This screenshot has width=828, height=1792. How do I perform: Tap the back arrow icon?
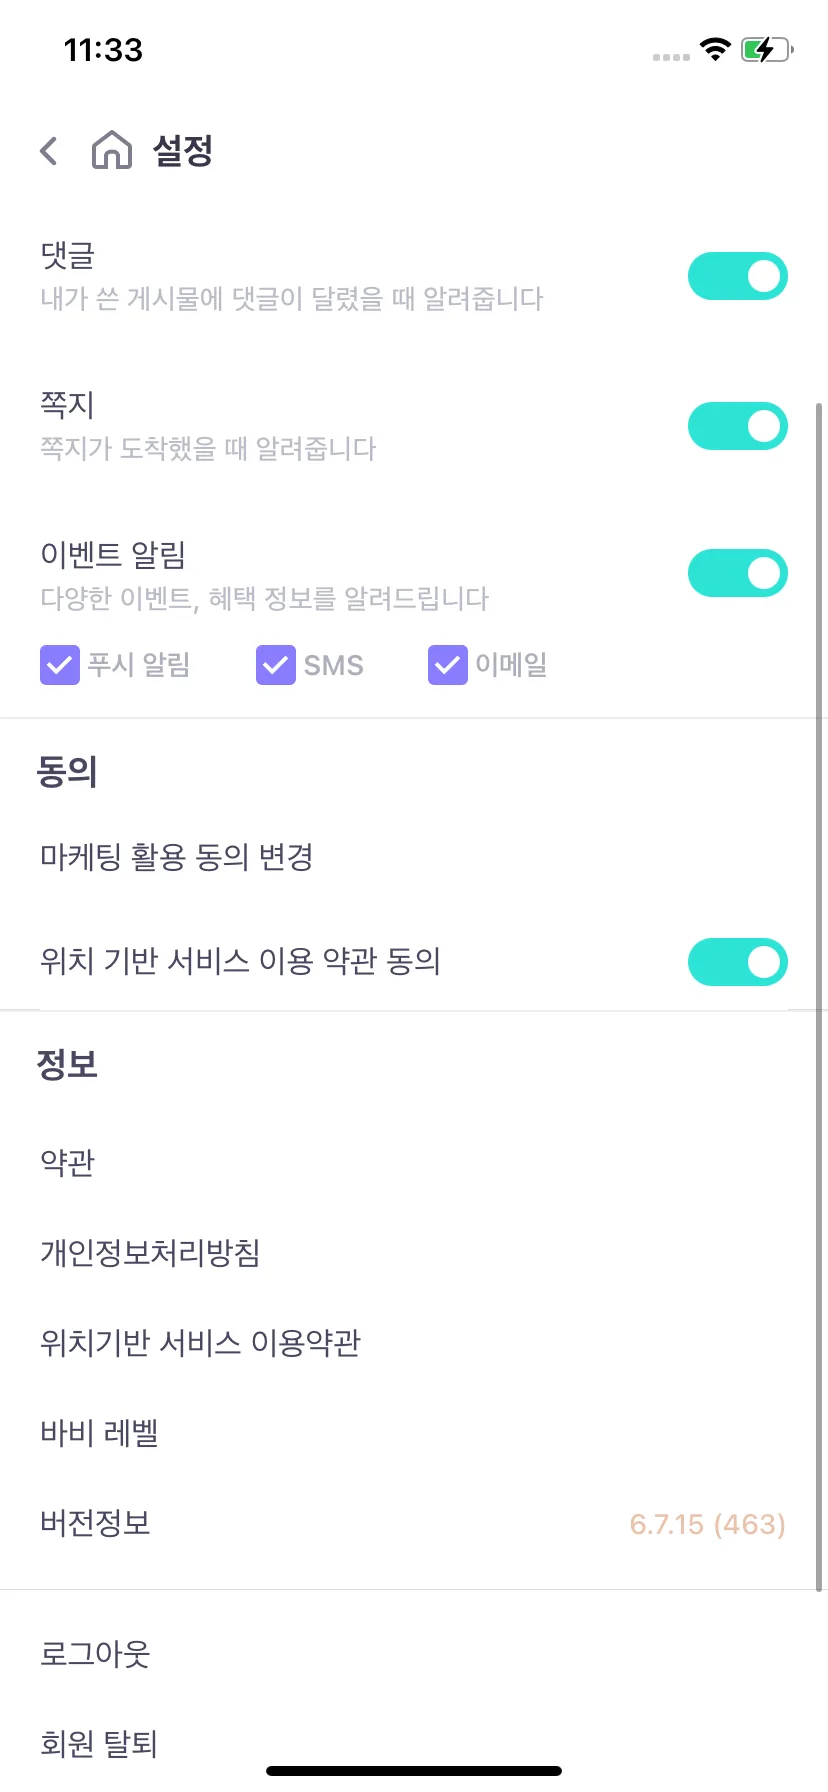click(48, 151)
